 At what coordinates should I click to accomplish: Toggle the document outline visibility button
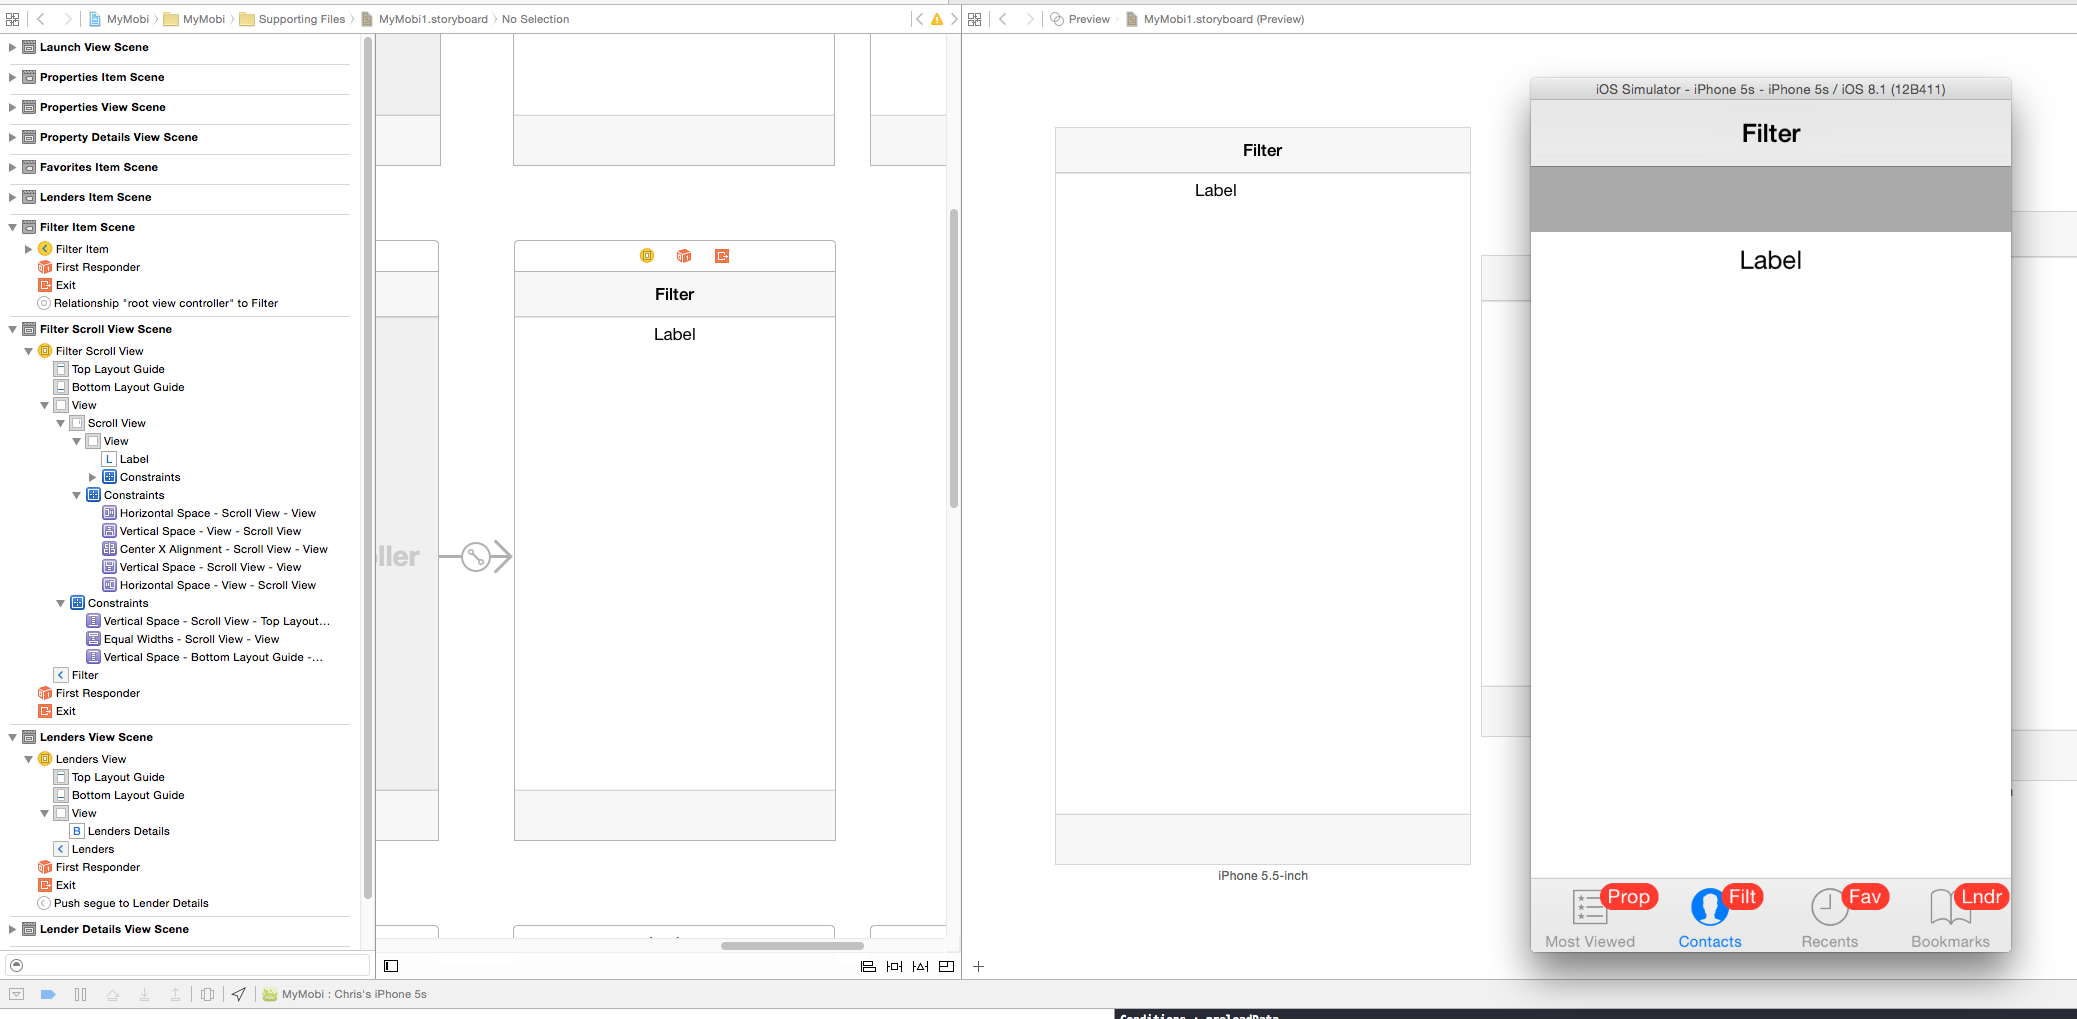point(391,966)
